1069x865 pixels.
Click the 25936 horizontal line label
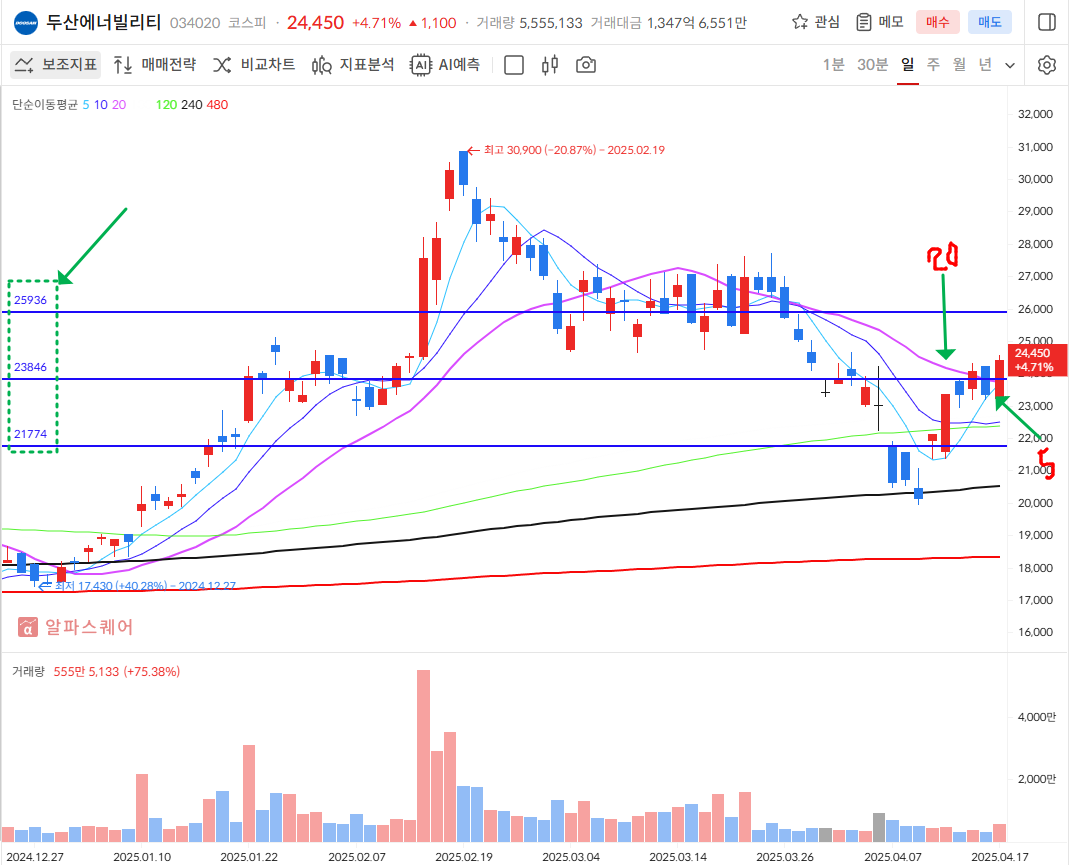[x=31, y=300]
